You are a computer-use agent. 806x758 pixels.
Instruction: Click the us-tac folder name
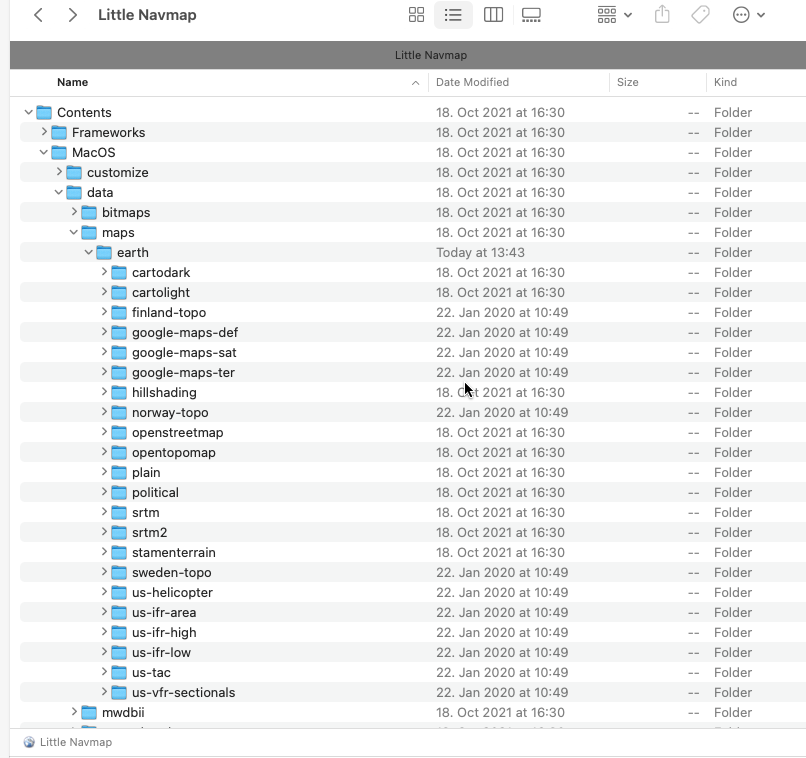click(151, 673)
